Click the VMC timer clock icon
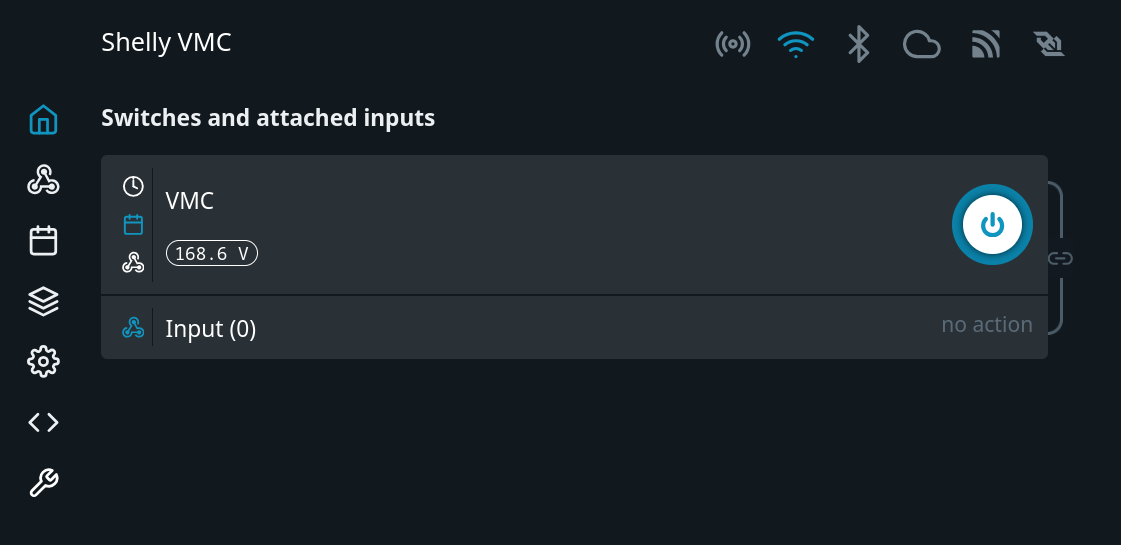 (x=133, y=186)
